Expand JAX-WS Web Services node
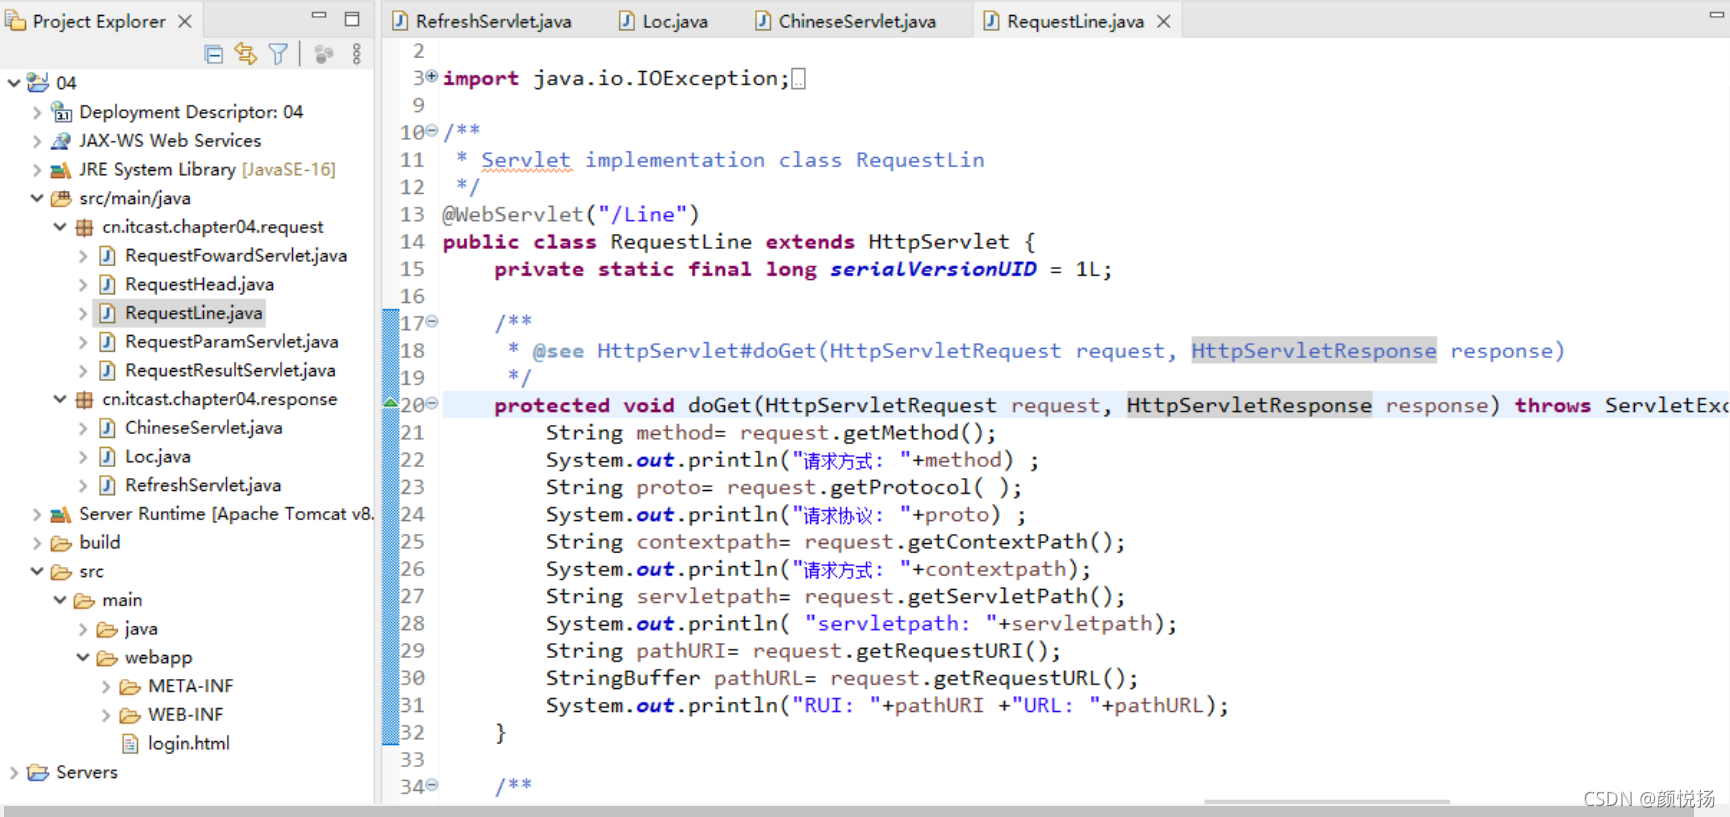This screenshot has height=817, width=1730. coord(37,141)
